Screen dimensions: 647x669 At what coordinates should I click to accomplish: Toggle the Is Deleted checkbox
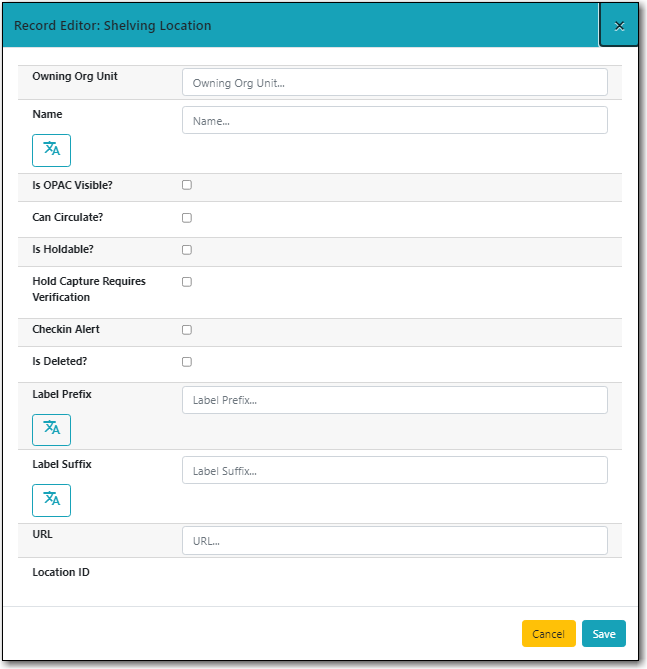coord(187,362)
